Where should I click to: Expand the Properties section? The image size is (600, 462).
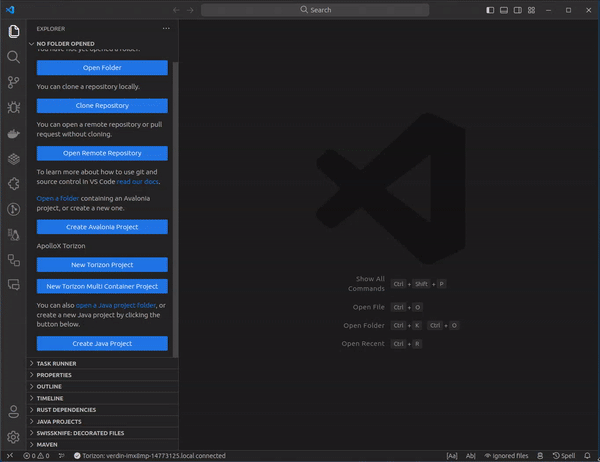click(x=103, y=375)
